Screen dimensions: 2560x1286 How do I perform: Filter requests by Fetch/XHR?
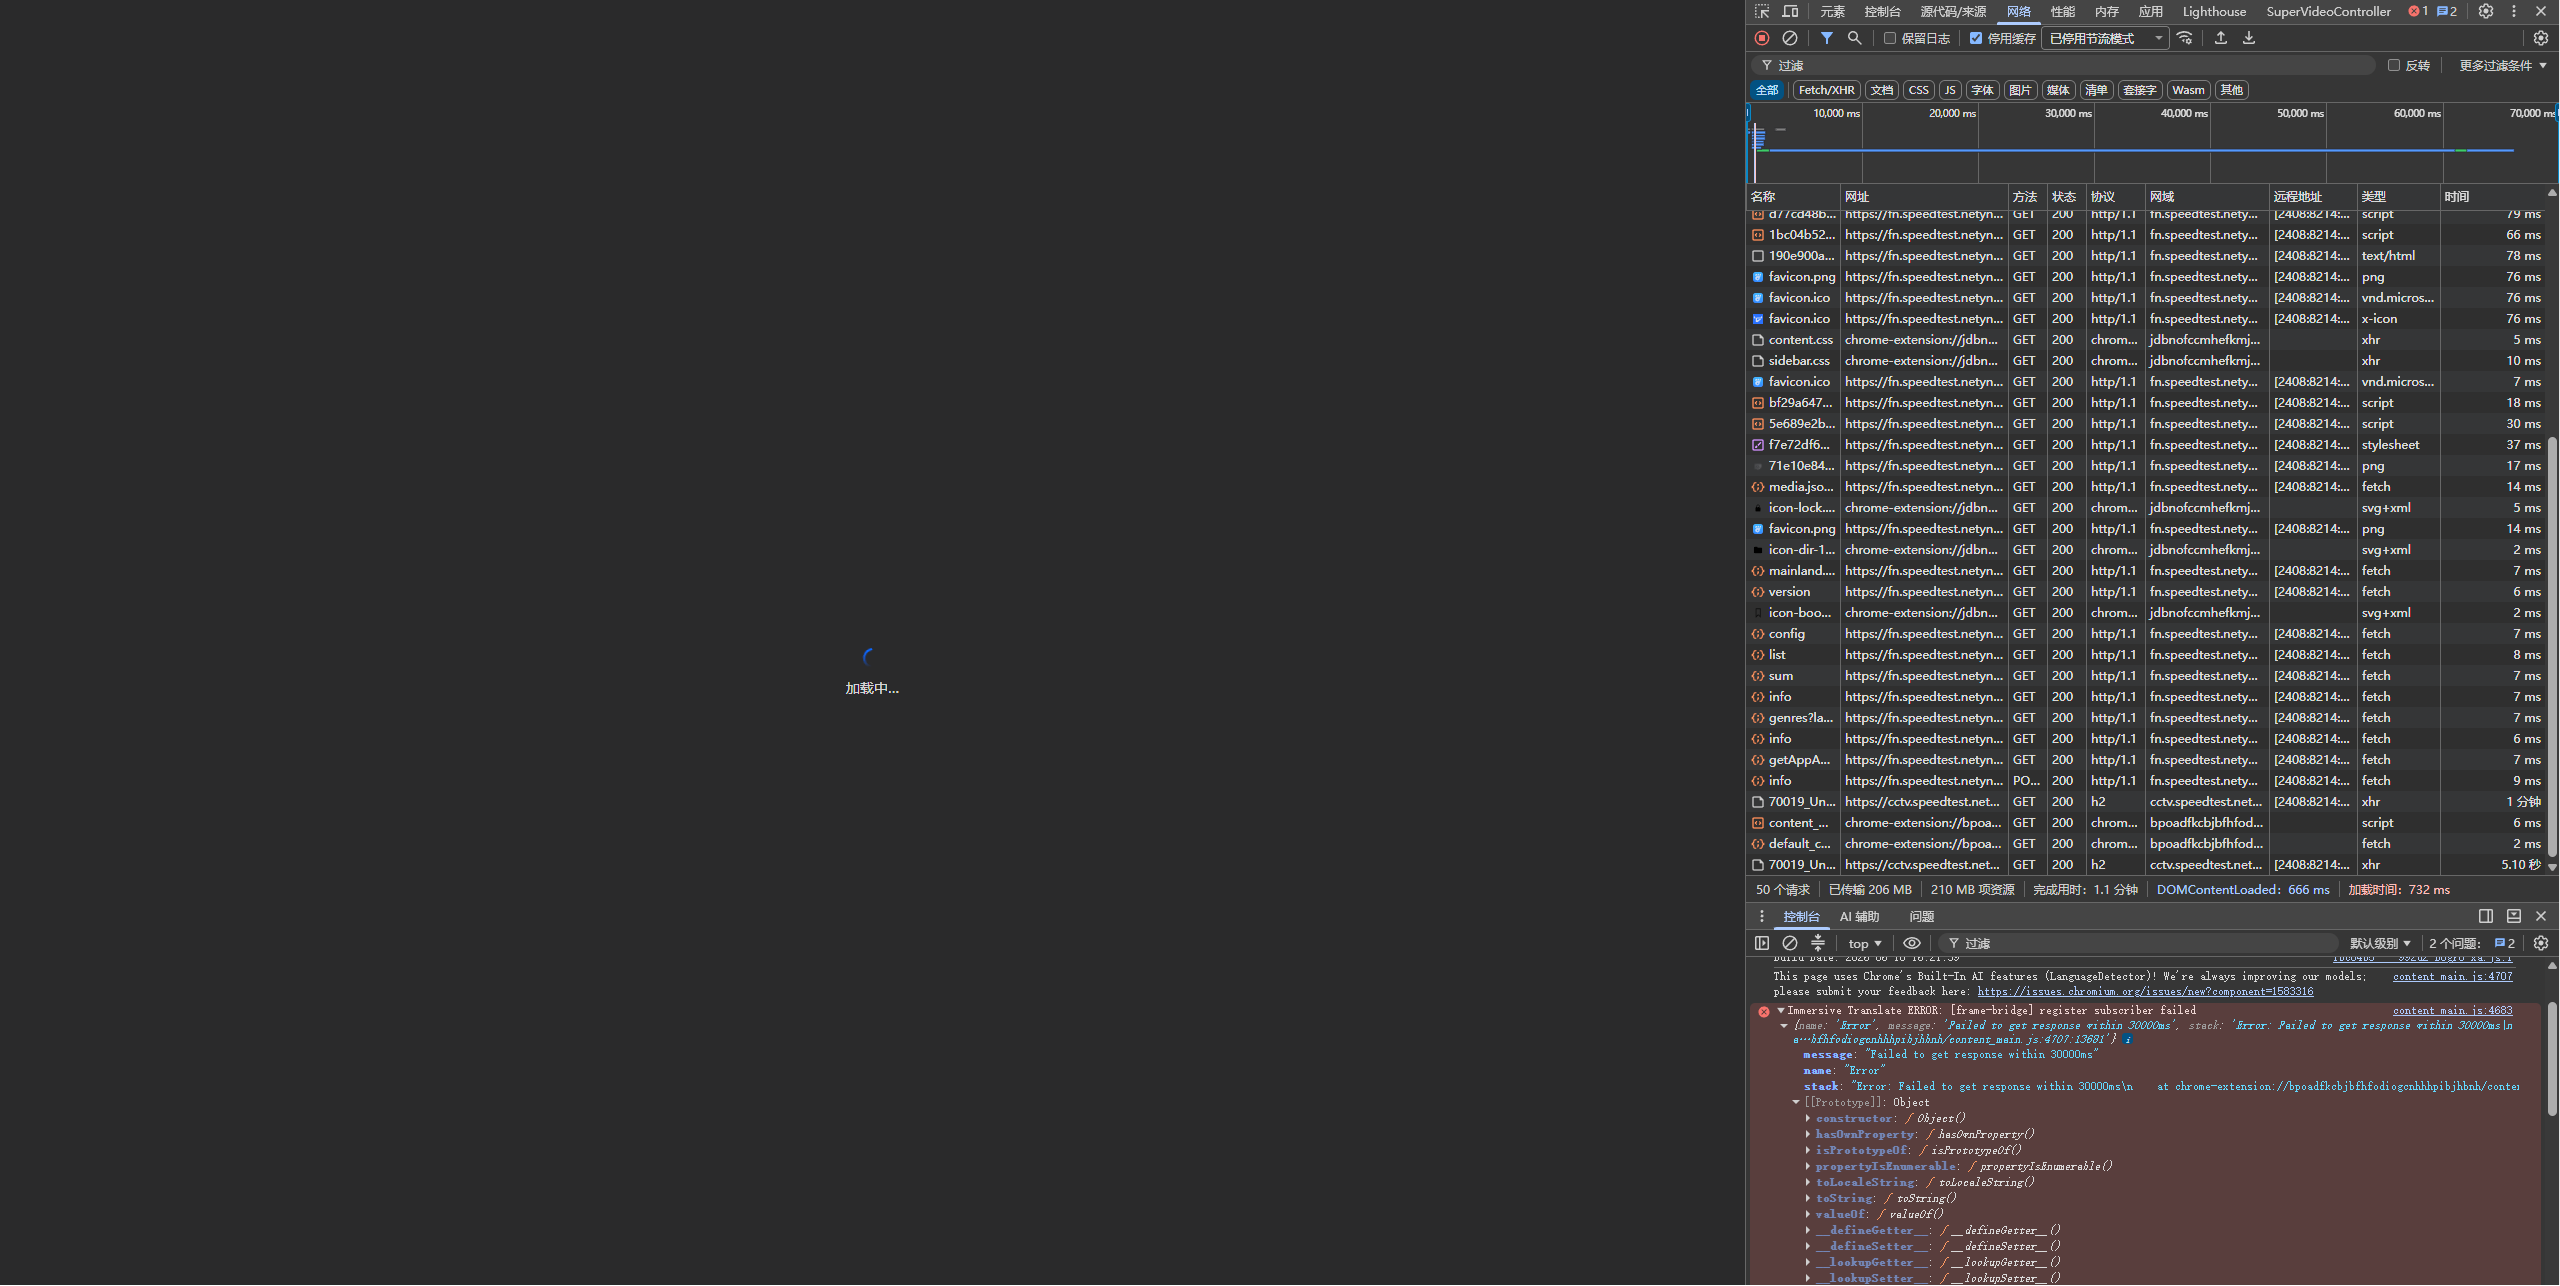click(x=1826, y=90)
